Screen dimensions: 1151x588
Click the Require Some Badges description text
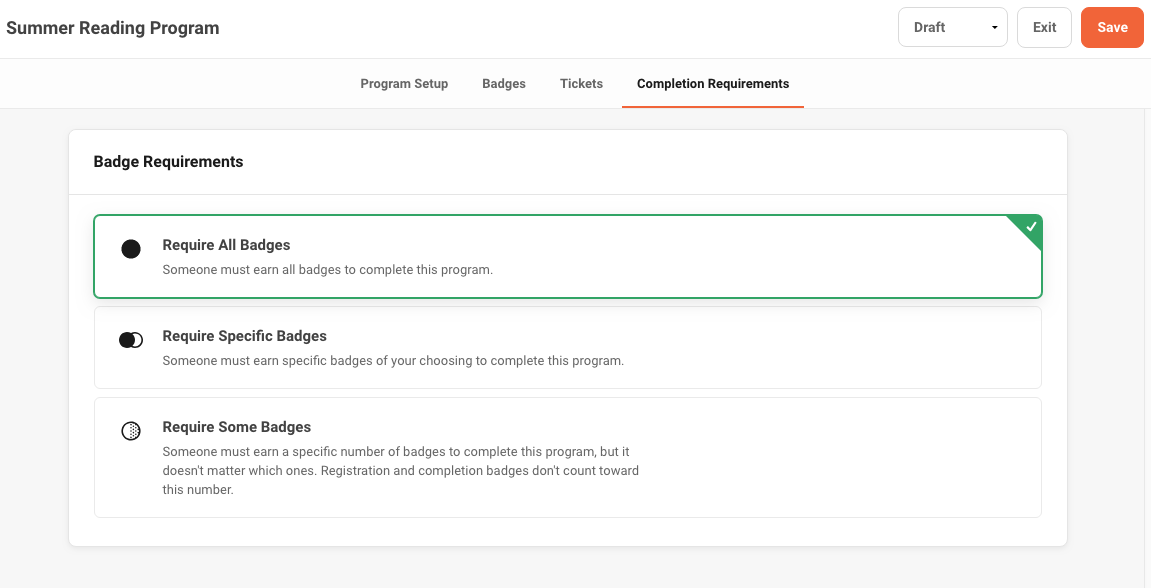[x=401, y=471]
